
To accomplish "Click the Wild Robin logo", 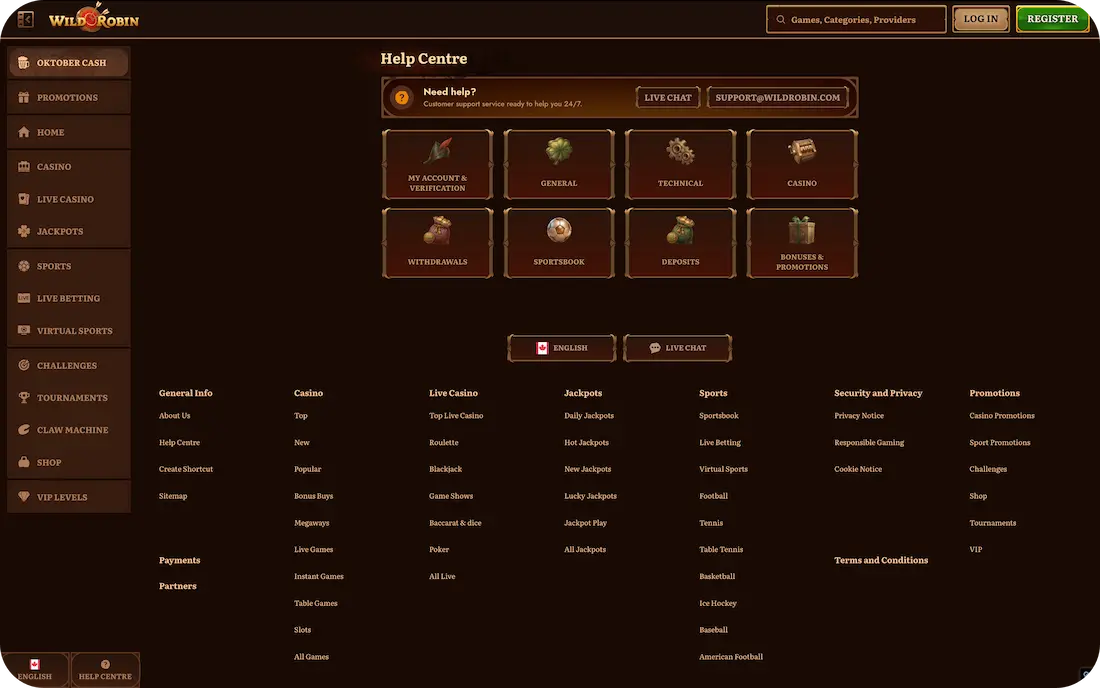I will tap(93, 19).
